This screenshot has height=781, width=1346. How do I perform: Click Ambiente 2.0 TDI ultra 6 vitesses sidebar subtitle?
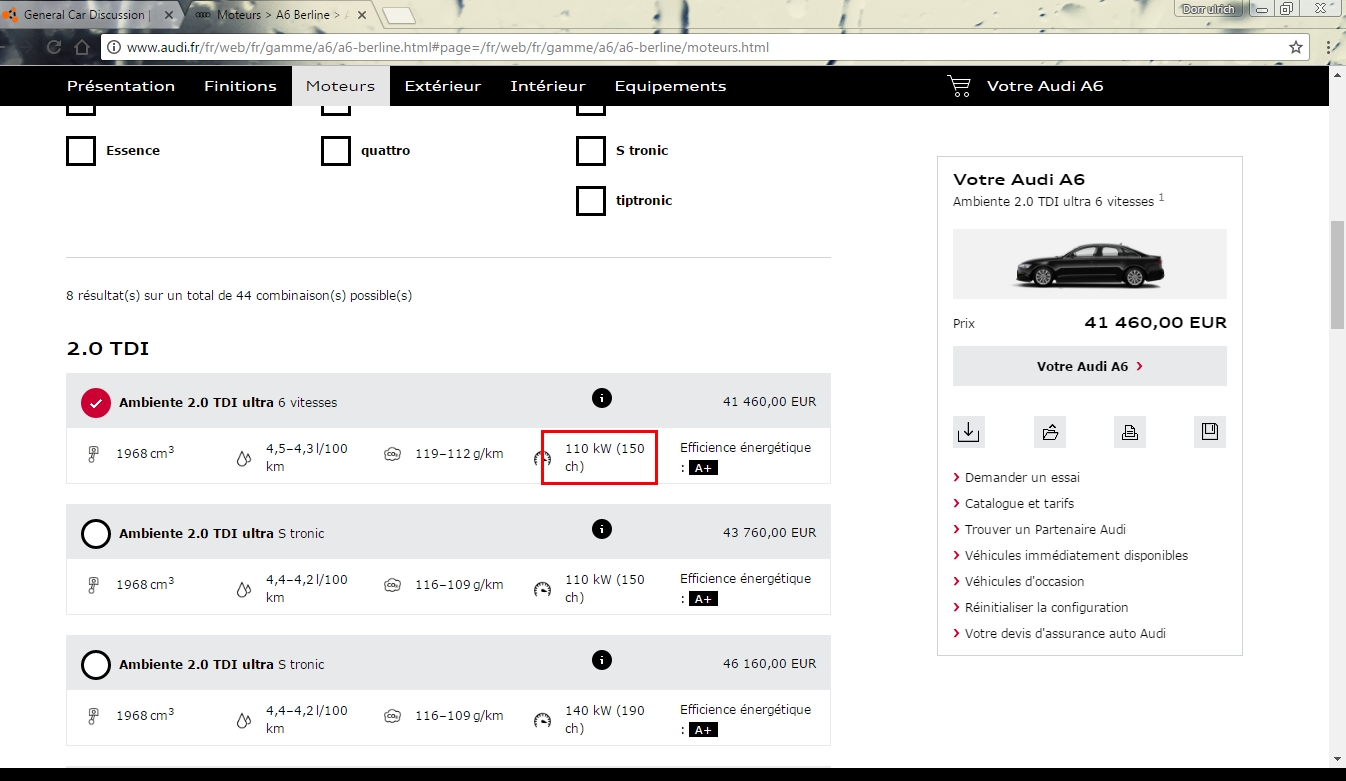1053,202
